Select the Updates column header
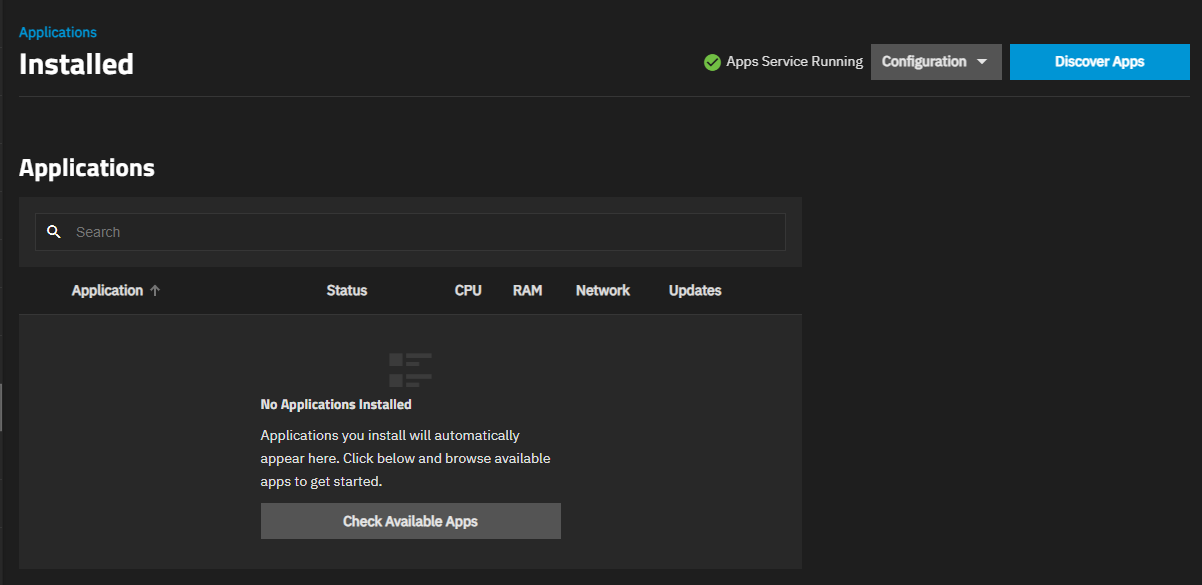Screen dimensions: 1202x585 point(695,291)
